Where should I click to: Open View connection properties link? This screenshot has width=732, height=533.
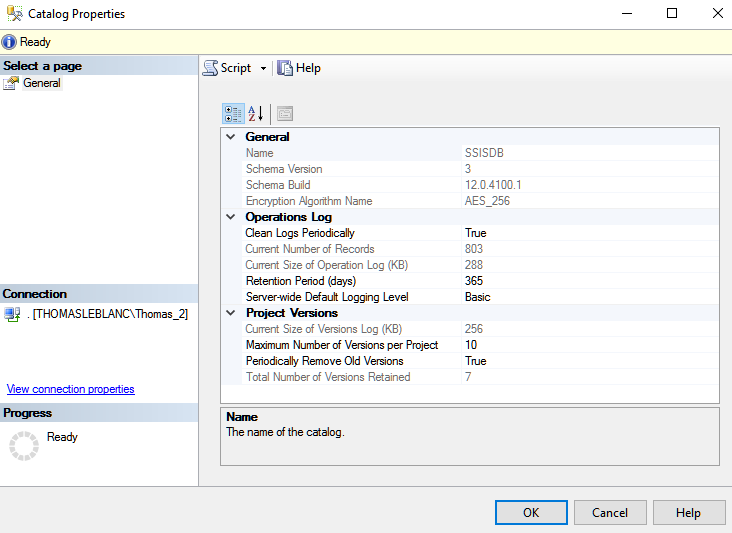click(70, 389)
